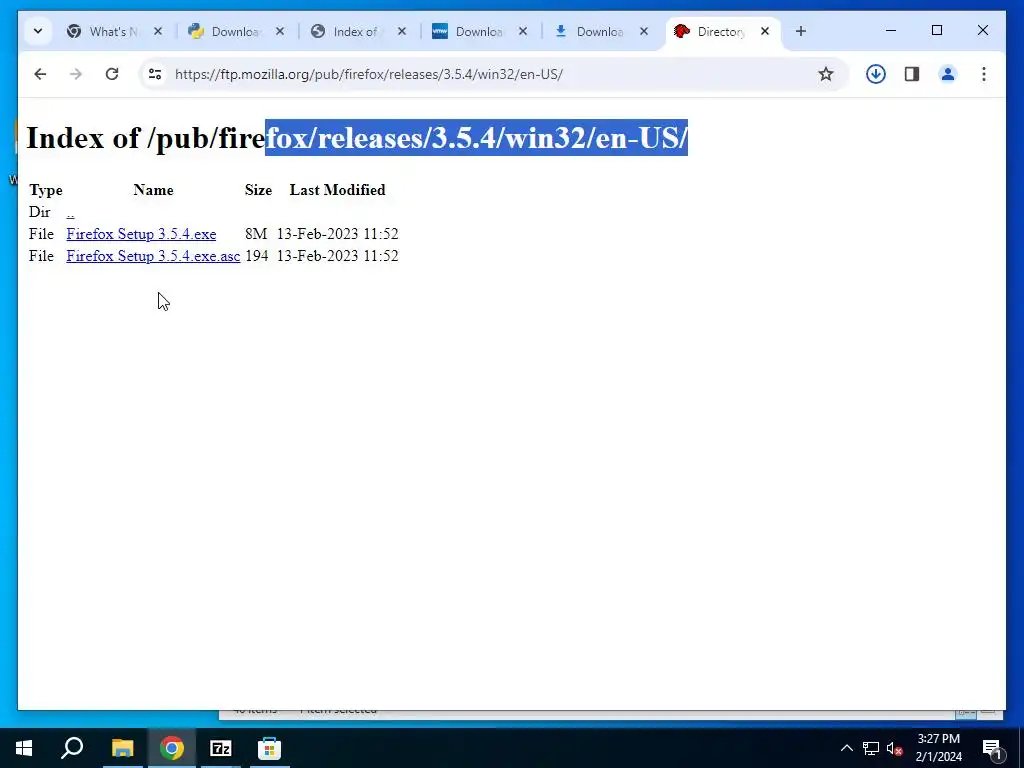Download Firefox Setup 3.5.4.exe link

[x=141, y=234]
